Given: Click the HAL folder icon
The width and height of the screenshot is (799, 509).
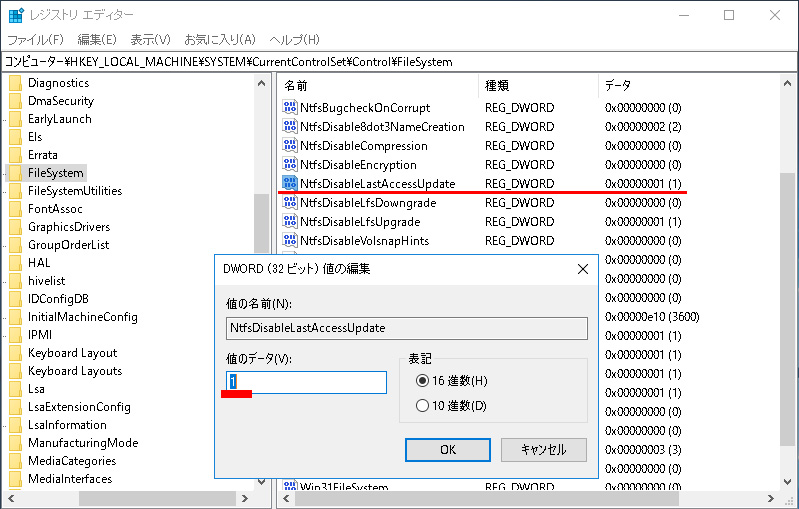Looking at the screenshot, I should click(15, 263).
